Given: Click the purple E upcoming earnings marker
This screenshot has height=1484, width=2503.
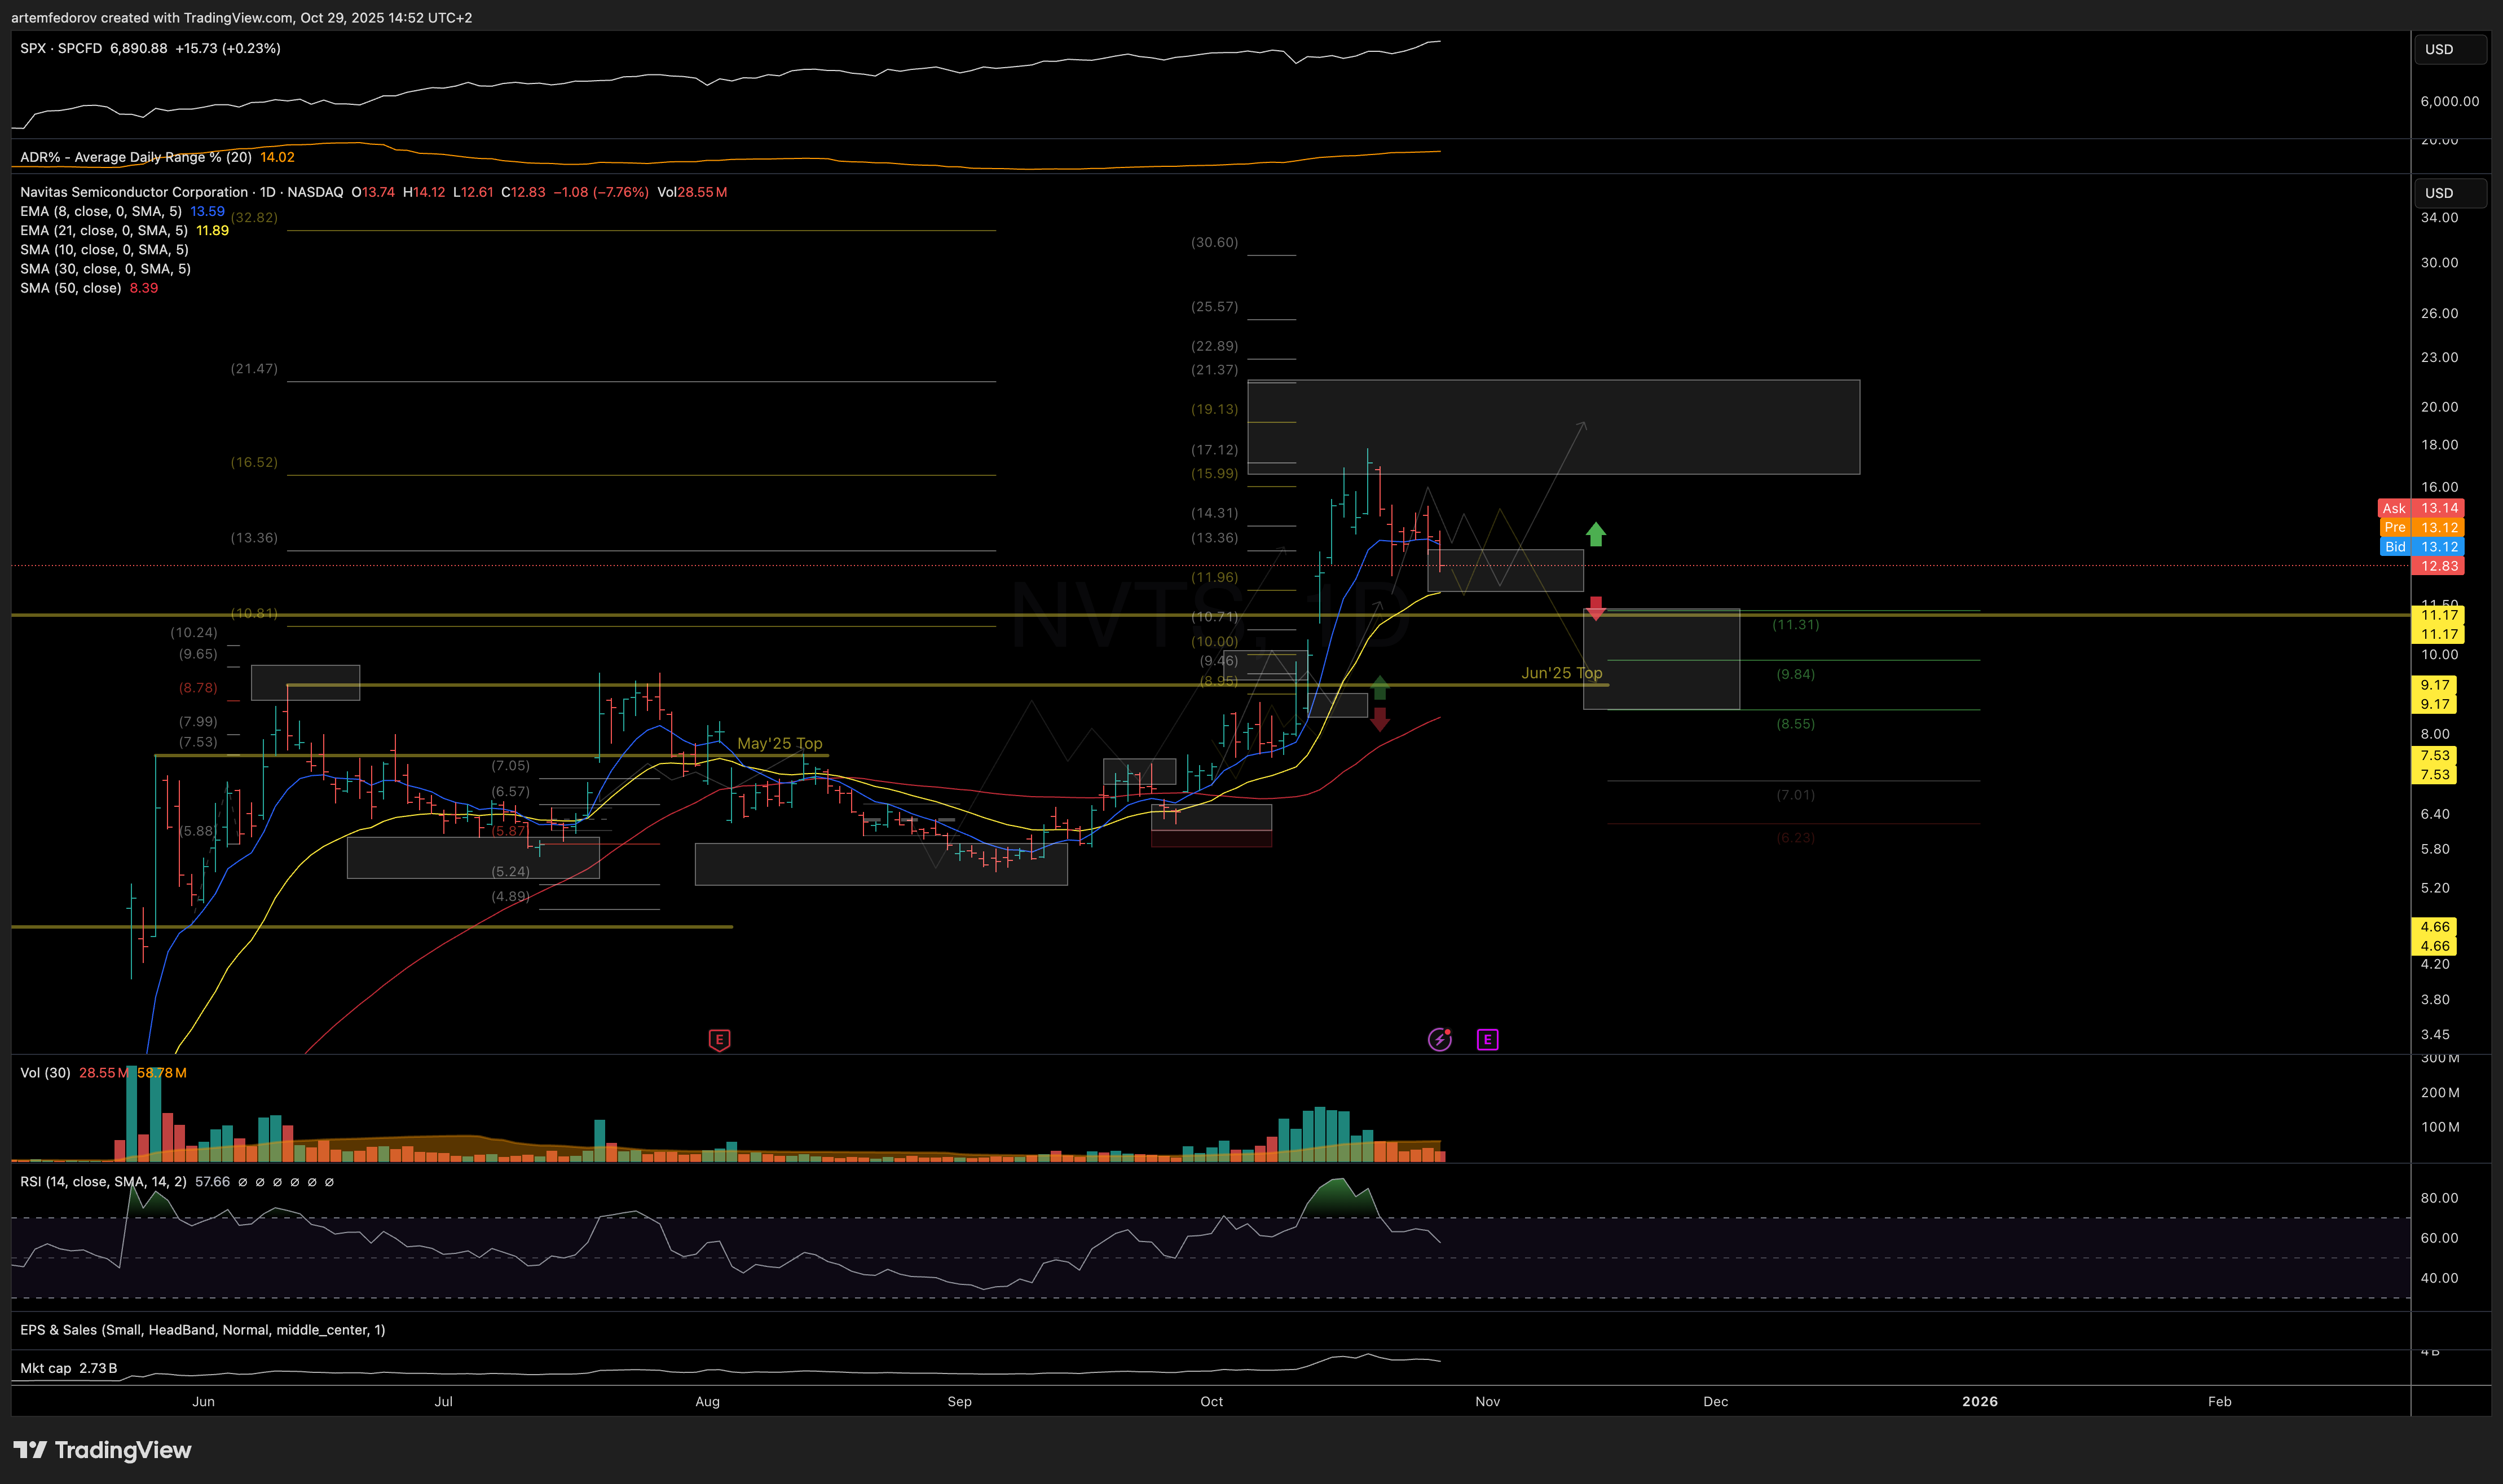Looking at the screenshot, I should point(1487,1040).
